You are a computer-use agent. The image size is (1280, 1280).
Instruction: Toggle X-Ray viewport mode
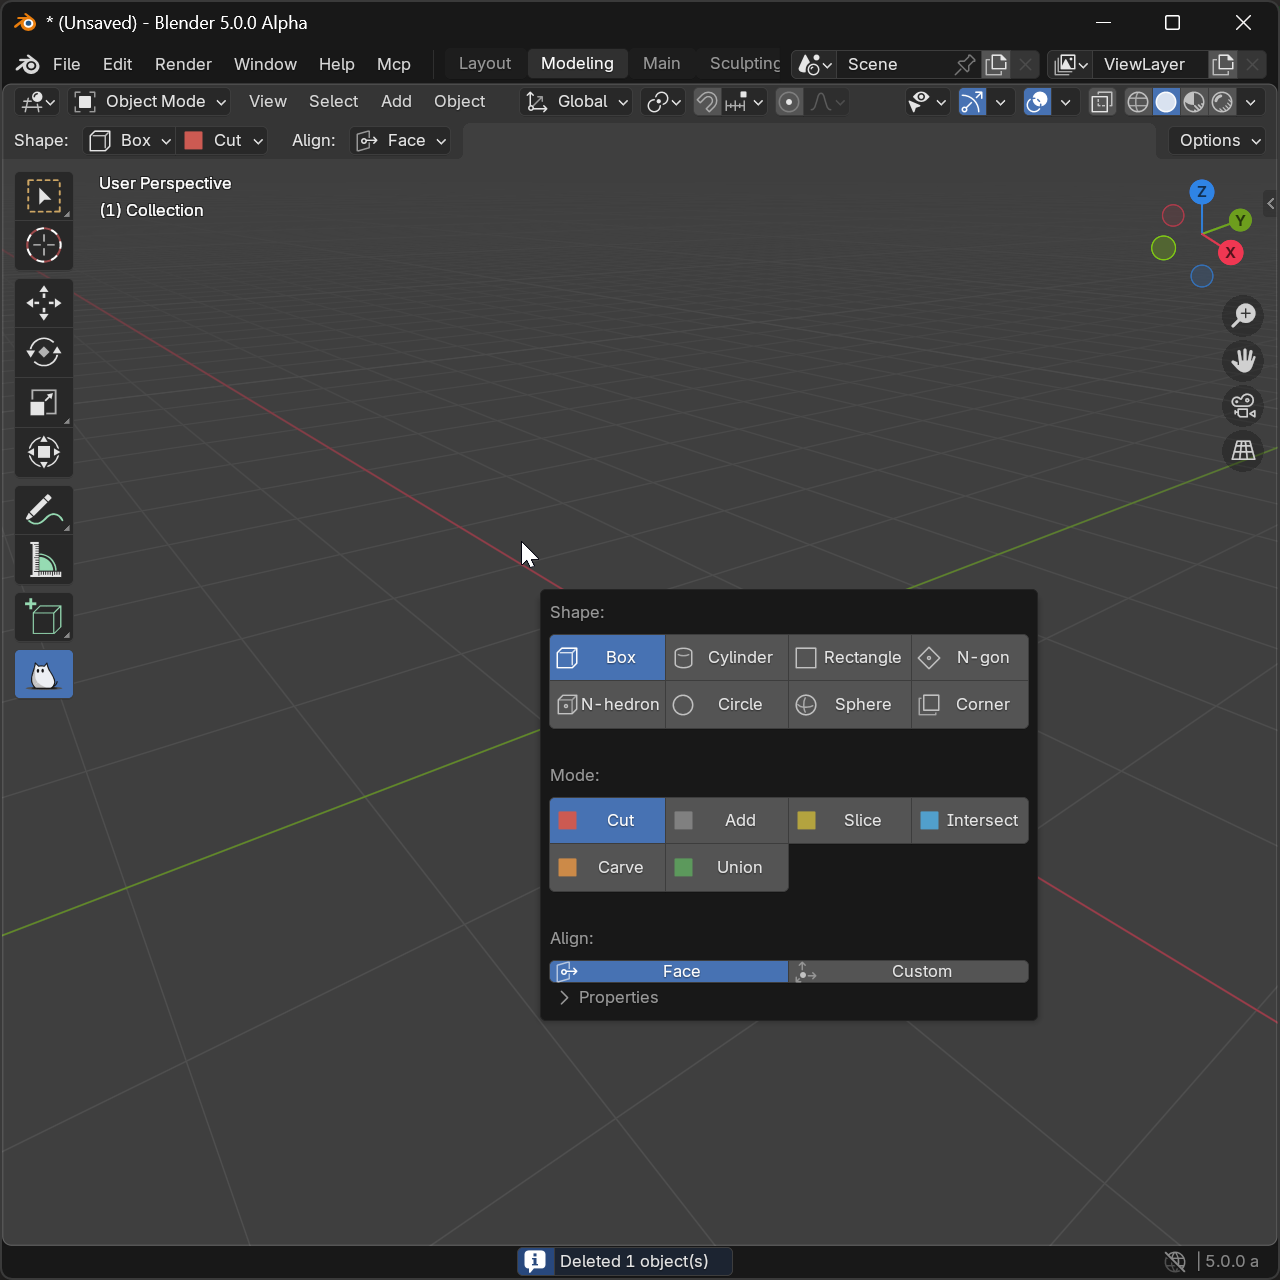(x=1101, y=101)
